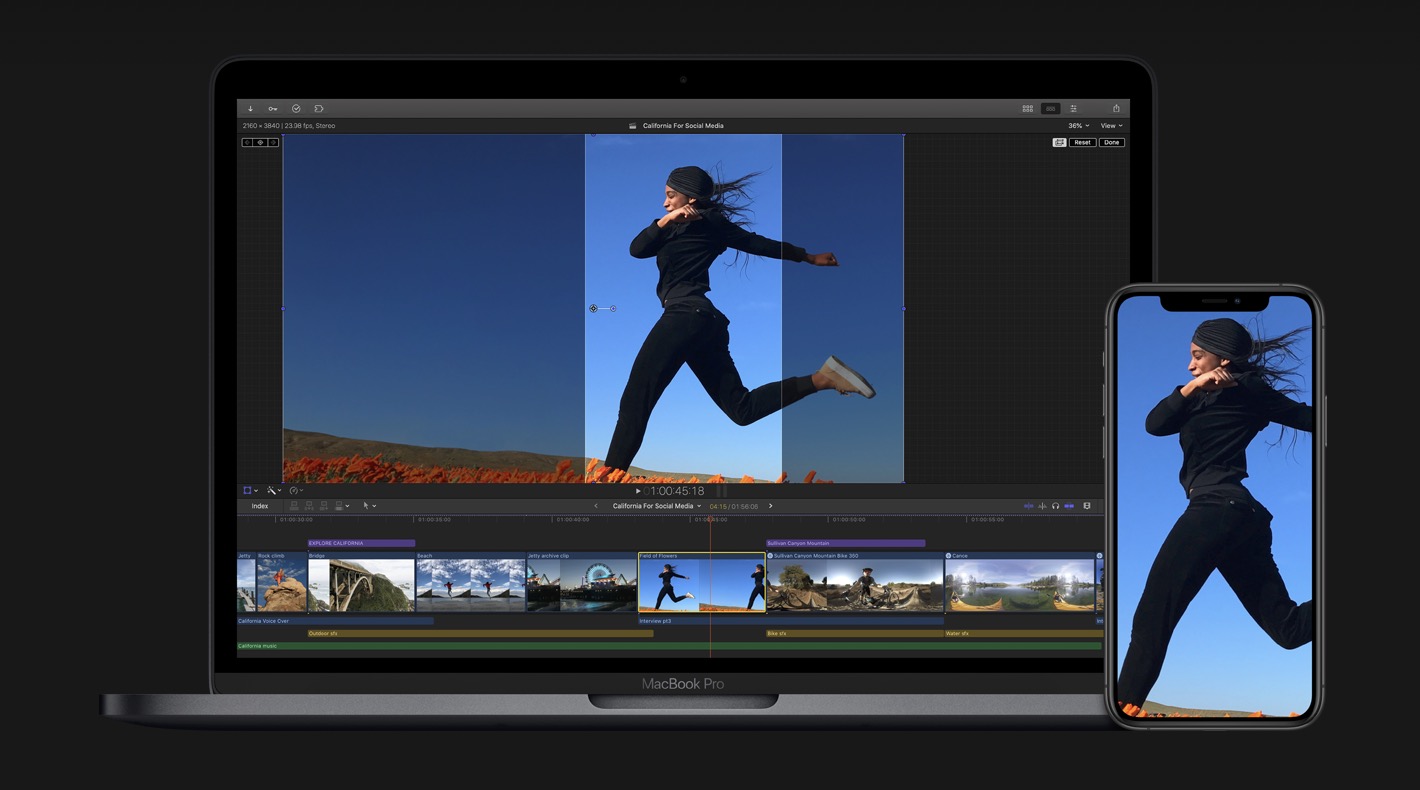1420x790 pixels.
Task: Click right edge handle of crop frame
Action: click(904, 308)
